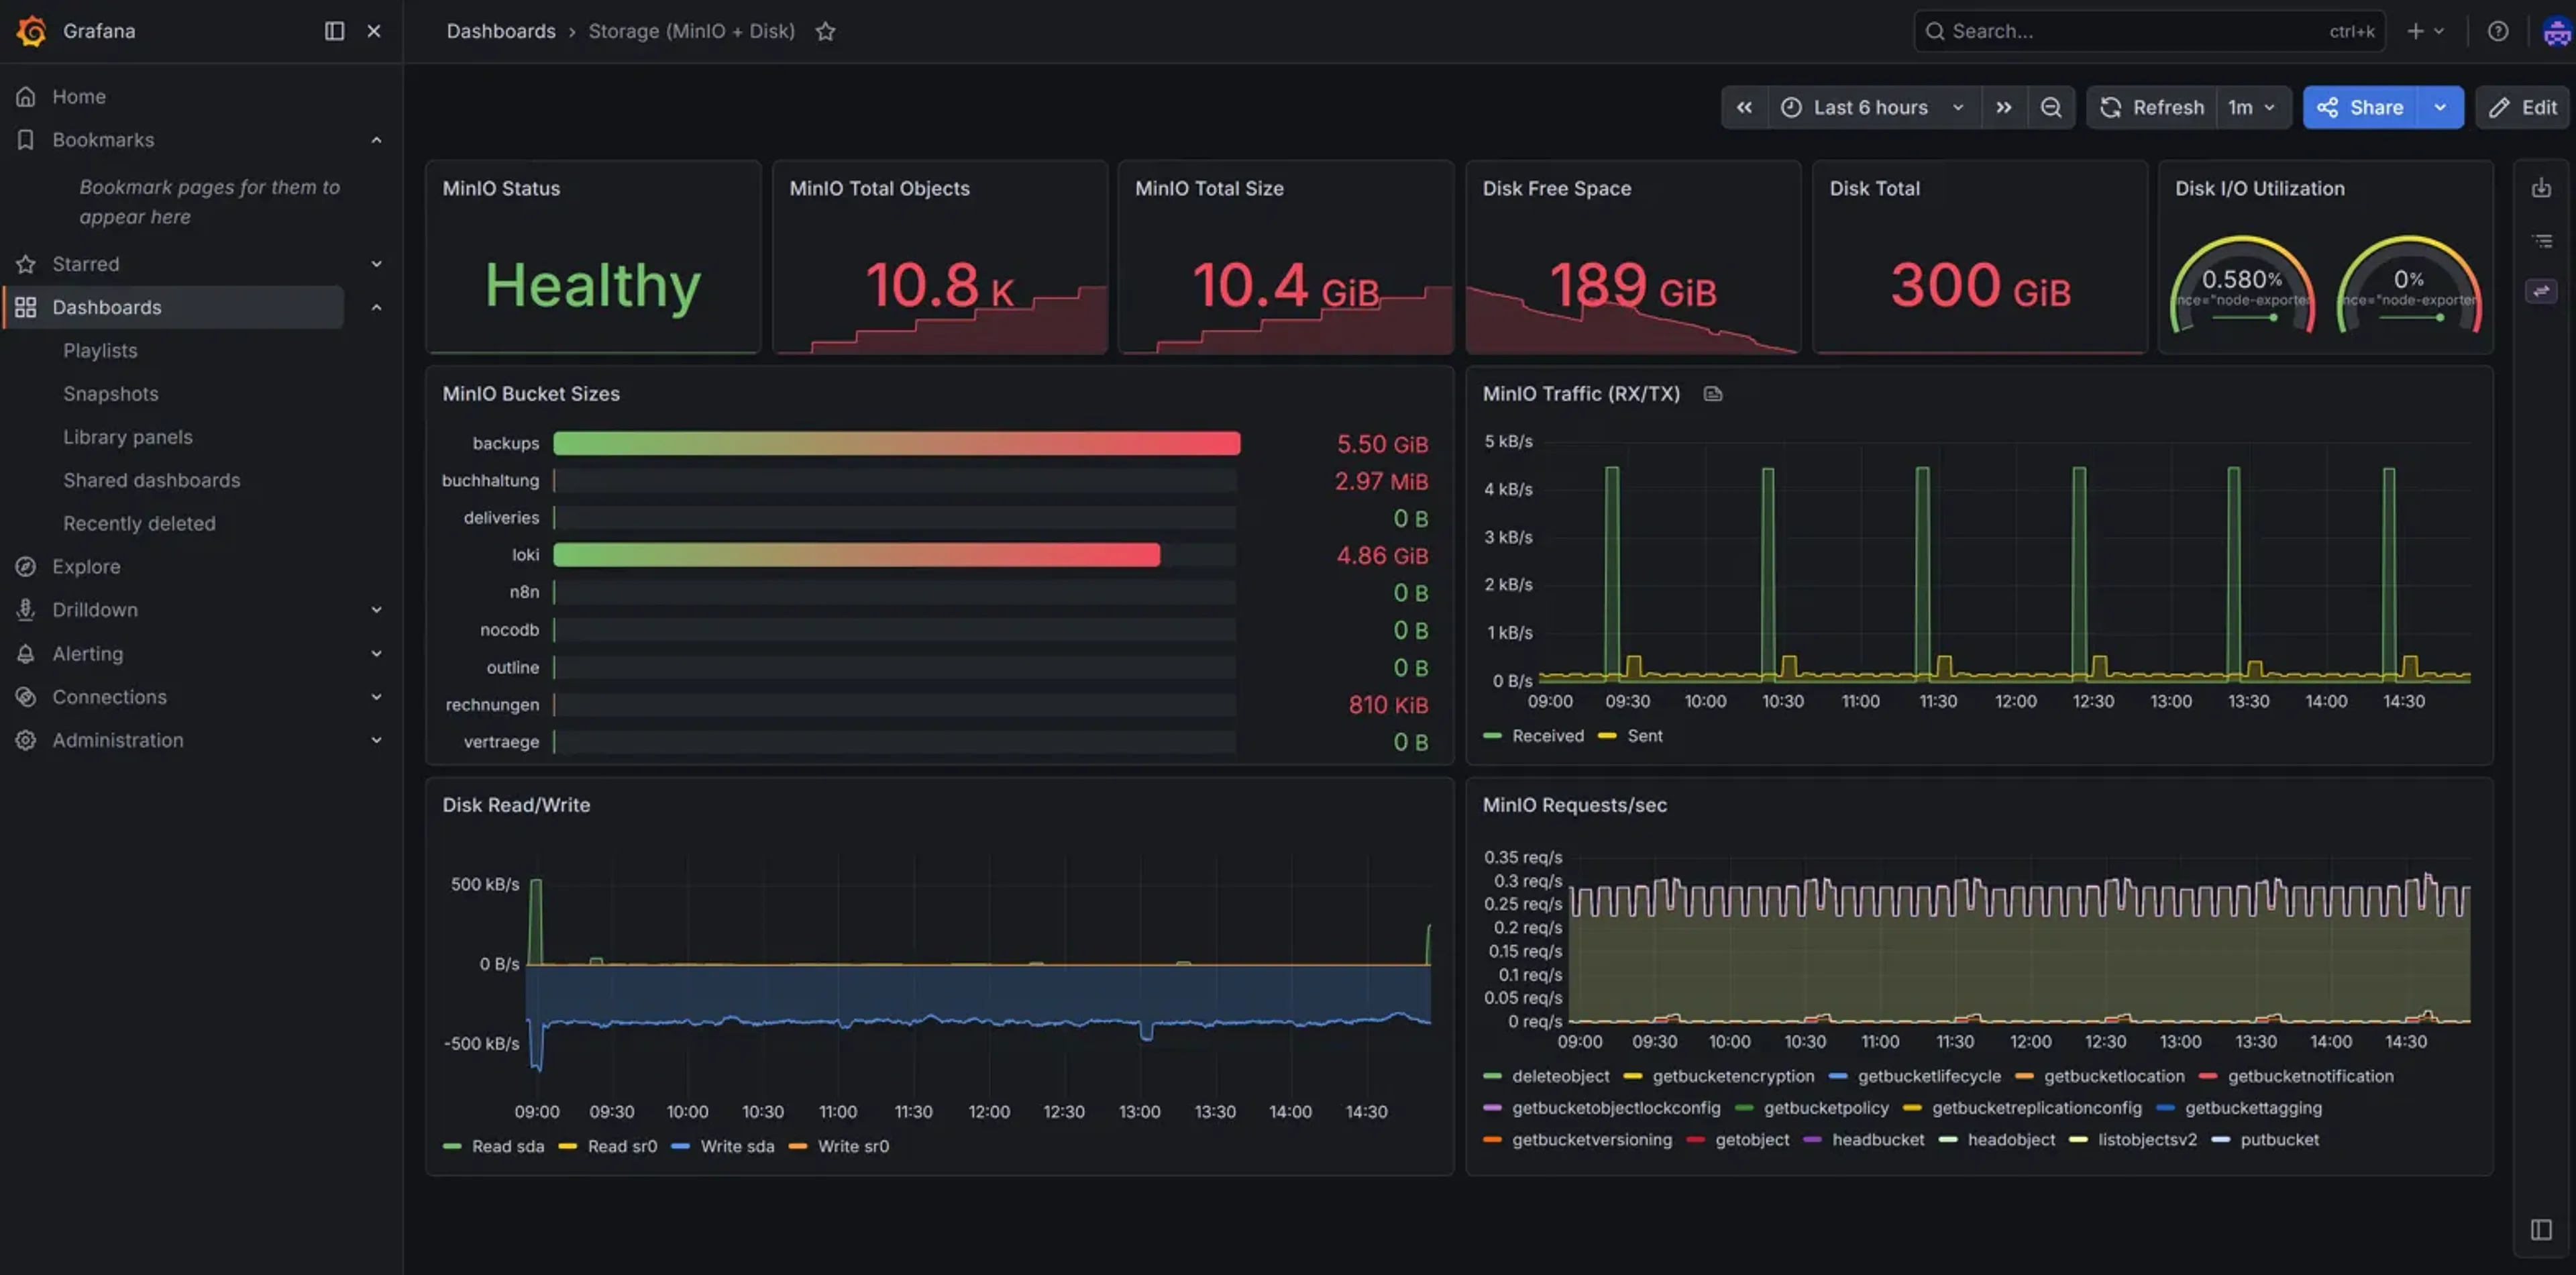Click the dock panel icon at bottom right

point(2541,1229)
